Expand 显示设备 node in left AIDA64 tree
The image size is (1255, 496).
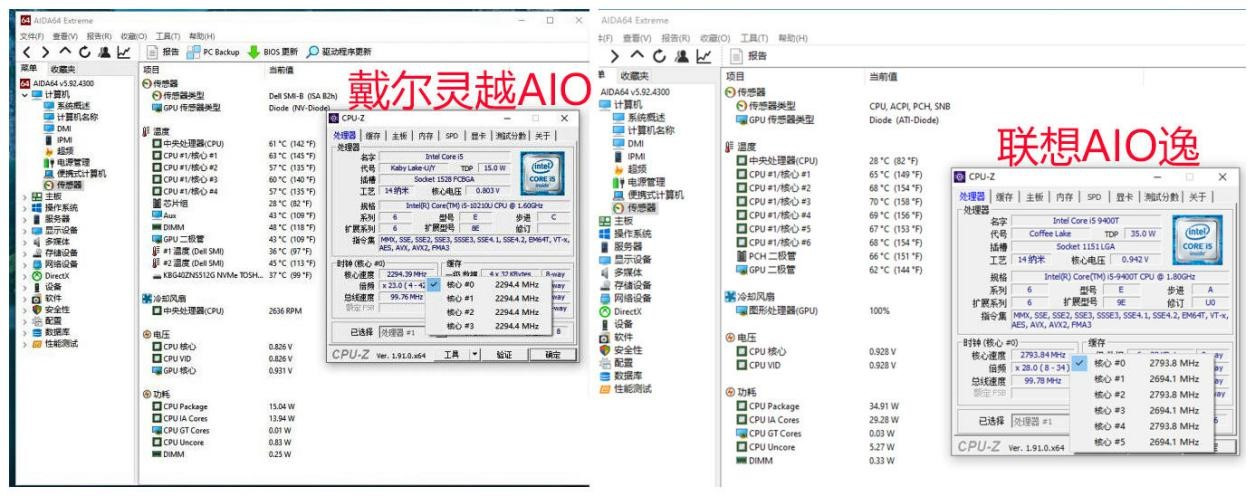(24, 229)
